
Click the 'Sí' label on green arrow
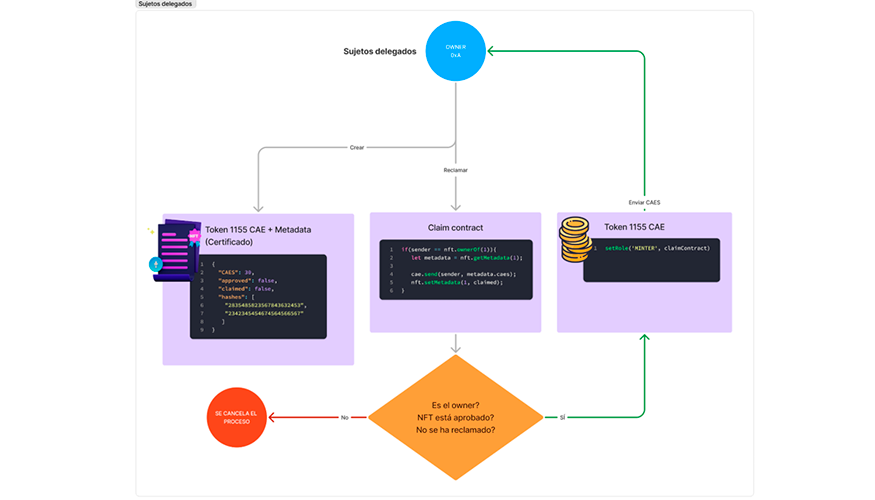tap(562, 417)
